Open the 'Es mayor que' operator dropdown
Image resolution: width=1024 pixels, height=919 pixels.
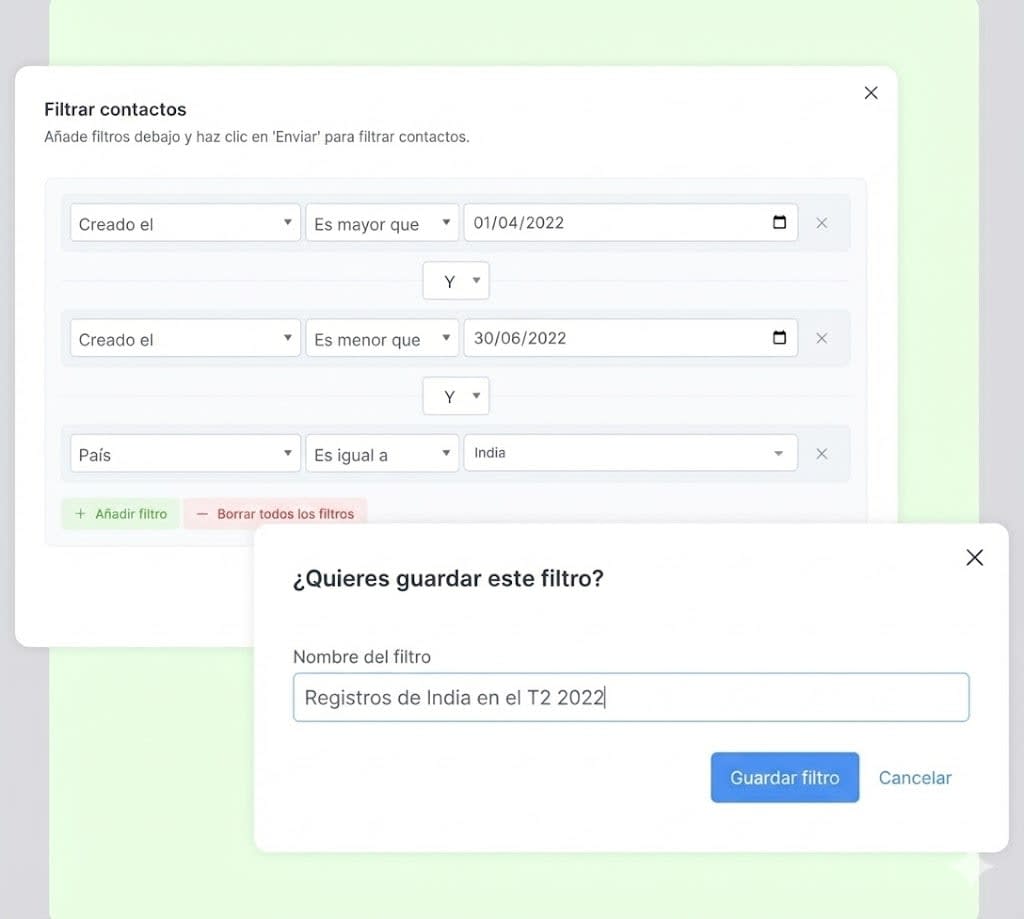[382, 223]
